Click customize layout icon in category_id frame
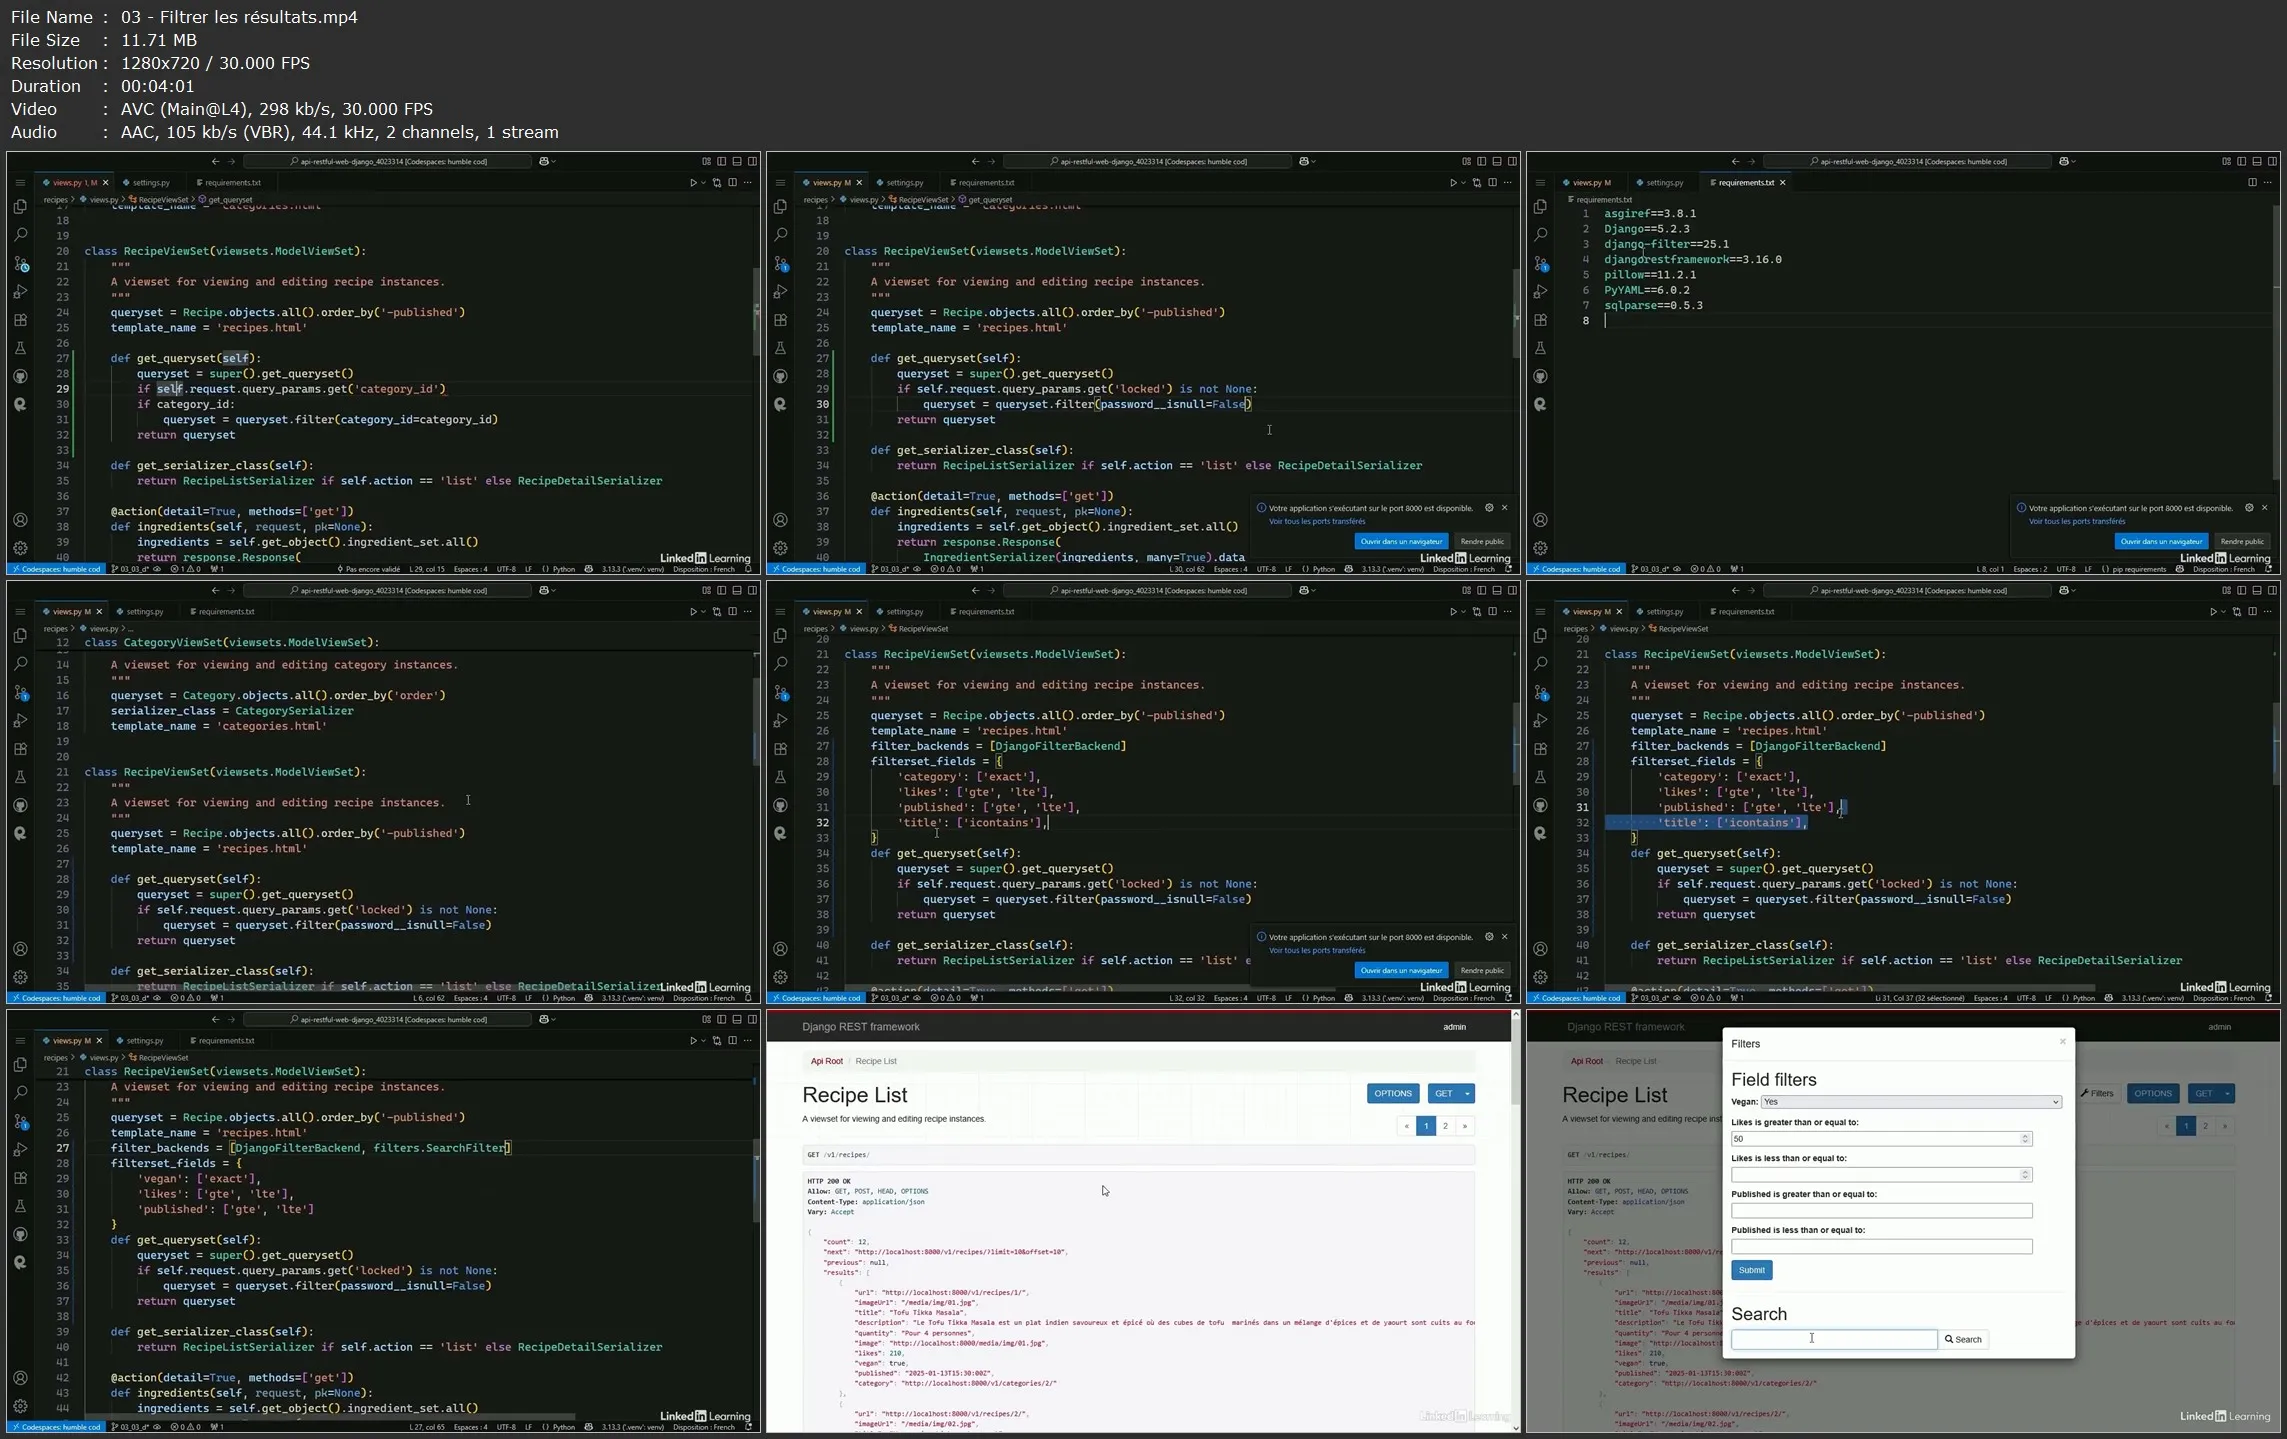 click(x=706, y=161)
